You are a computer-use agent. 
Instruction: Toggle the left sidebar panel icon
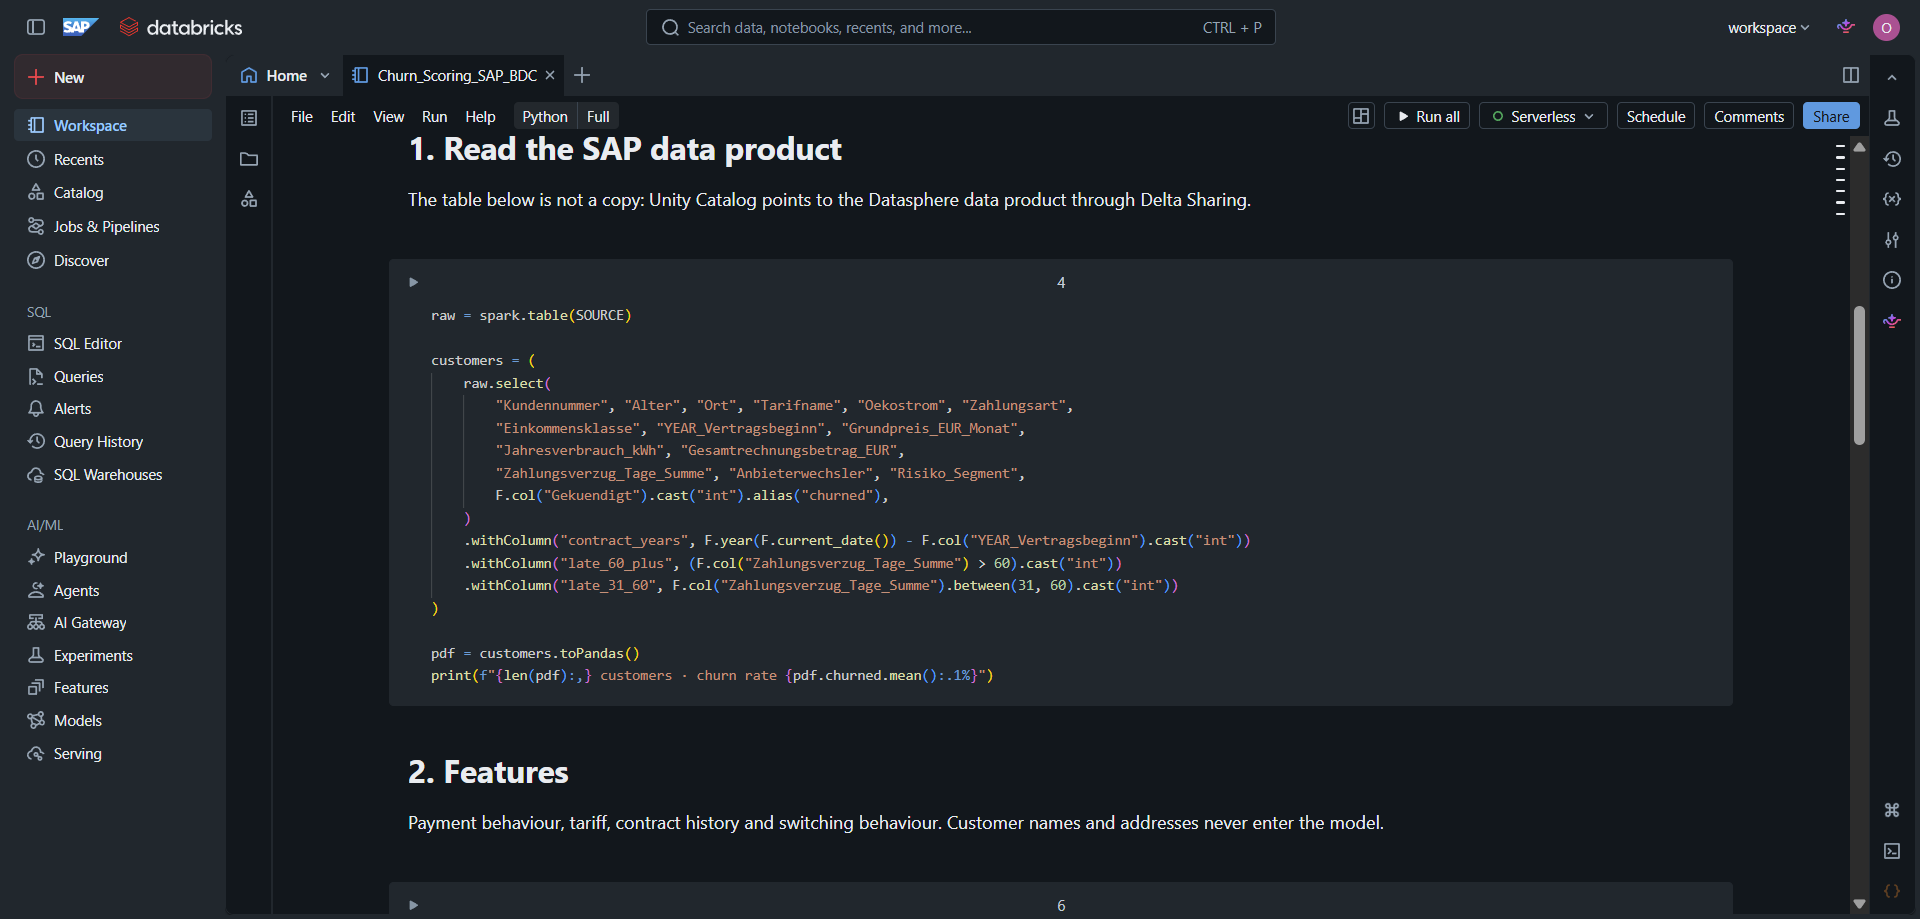click(36, 27)
